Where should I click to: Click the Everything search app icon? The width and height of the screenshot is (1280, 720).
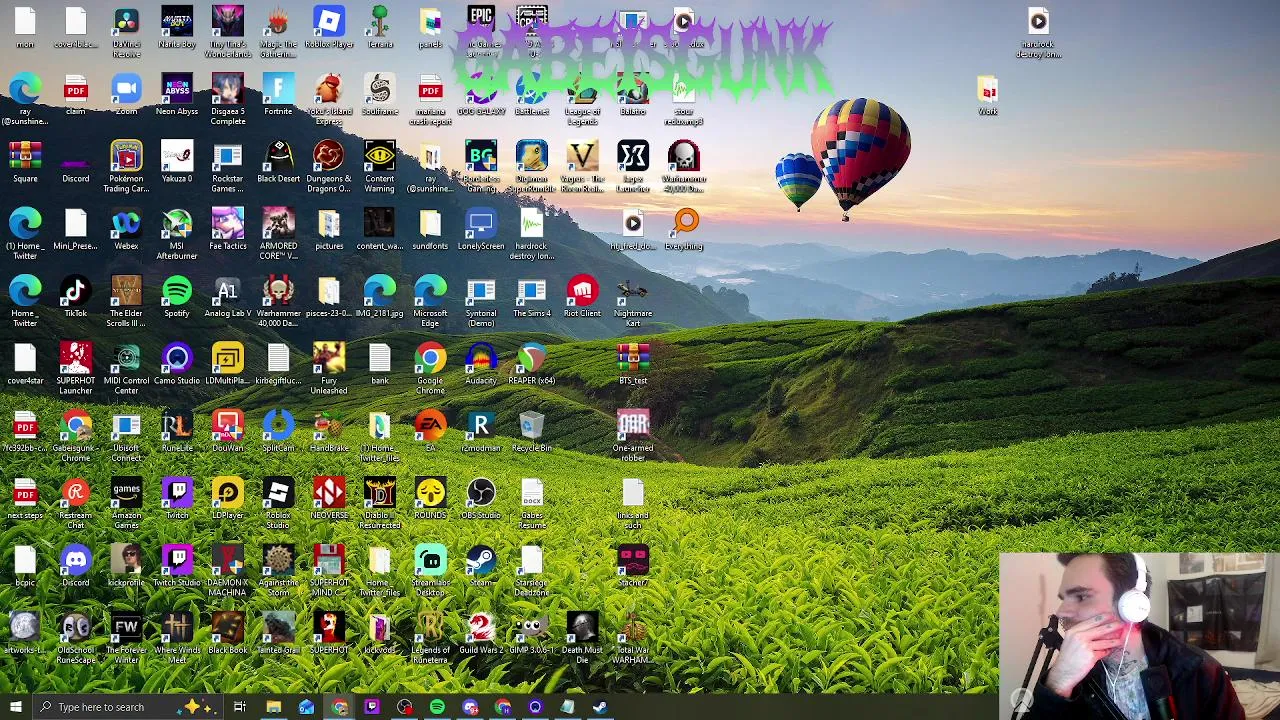pos(685,230)
